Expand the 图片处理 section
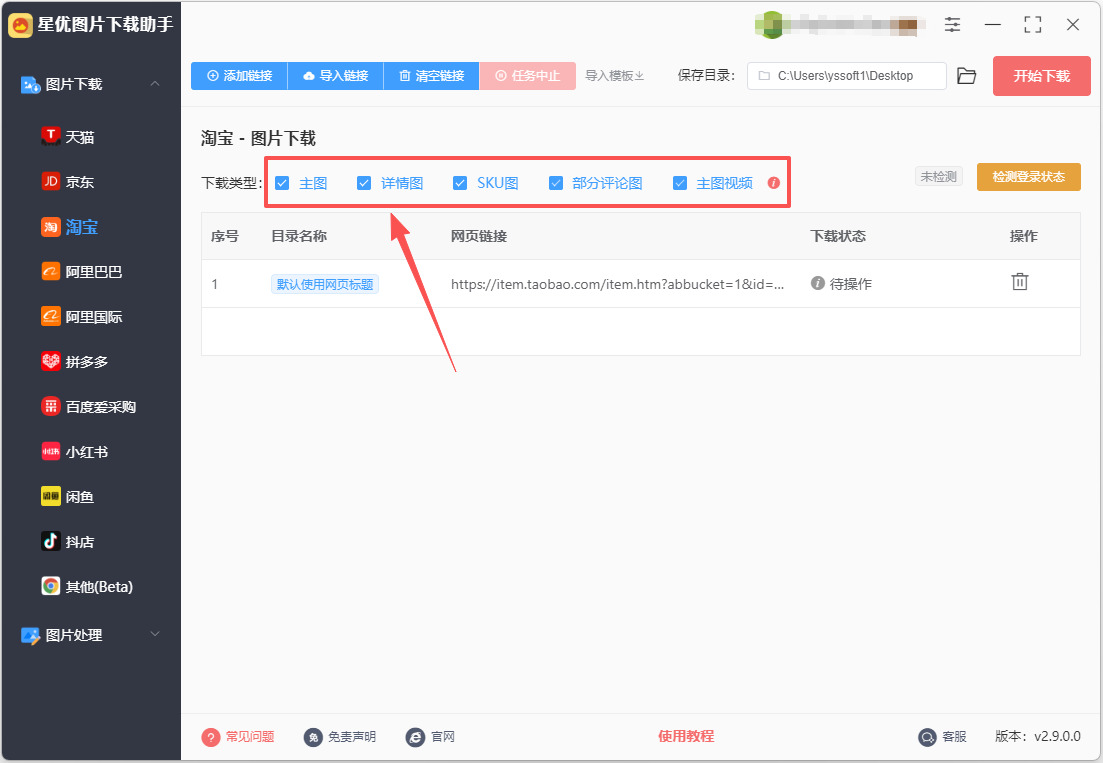The image size is (1103, 763). click(x=155, y=634)
